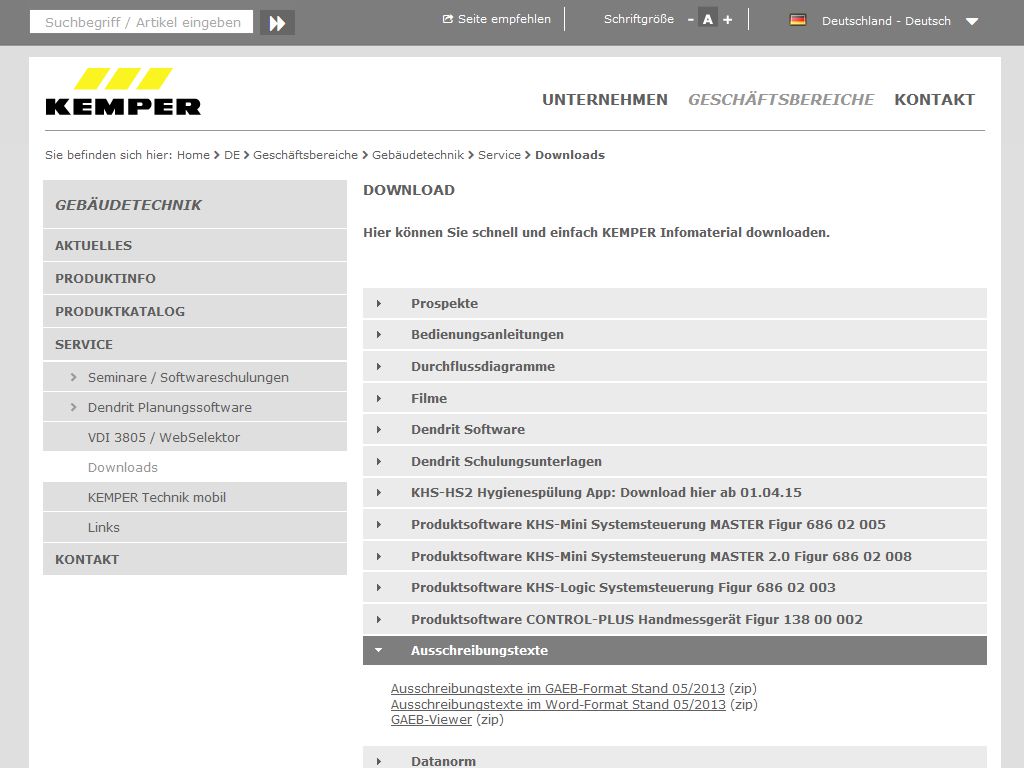Collapse the Ausschreibungstexte section
The image size is (1024, 768).
(x=675, y=650)
